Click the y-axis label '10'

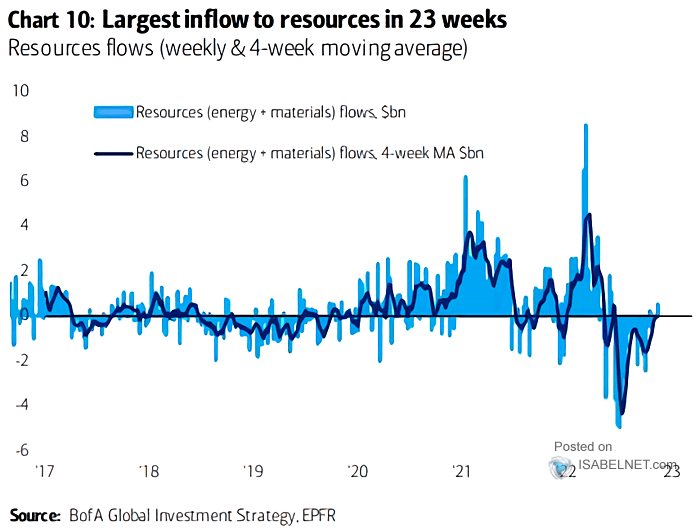point(21,91)
